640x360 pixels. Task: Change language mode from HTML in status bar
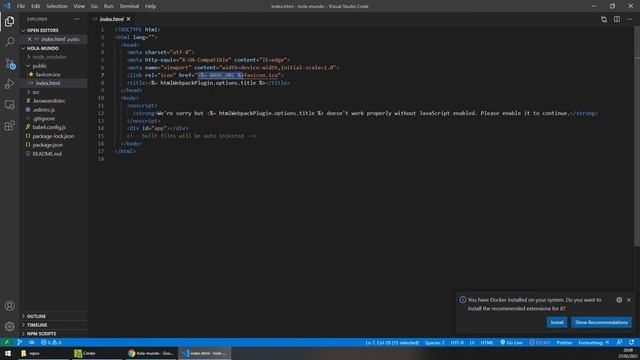point(487,342)
